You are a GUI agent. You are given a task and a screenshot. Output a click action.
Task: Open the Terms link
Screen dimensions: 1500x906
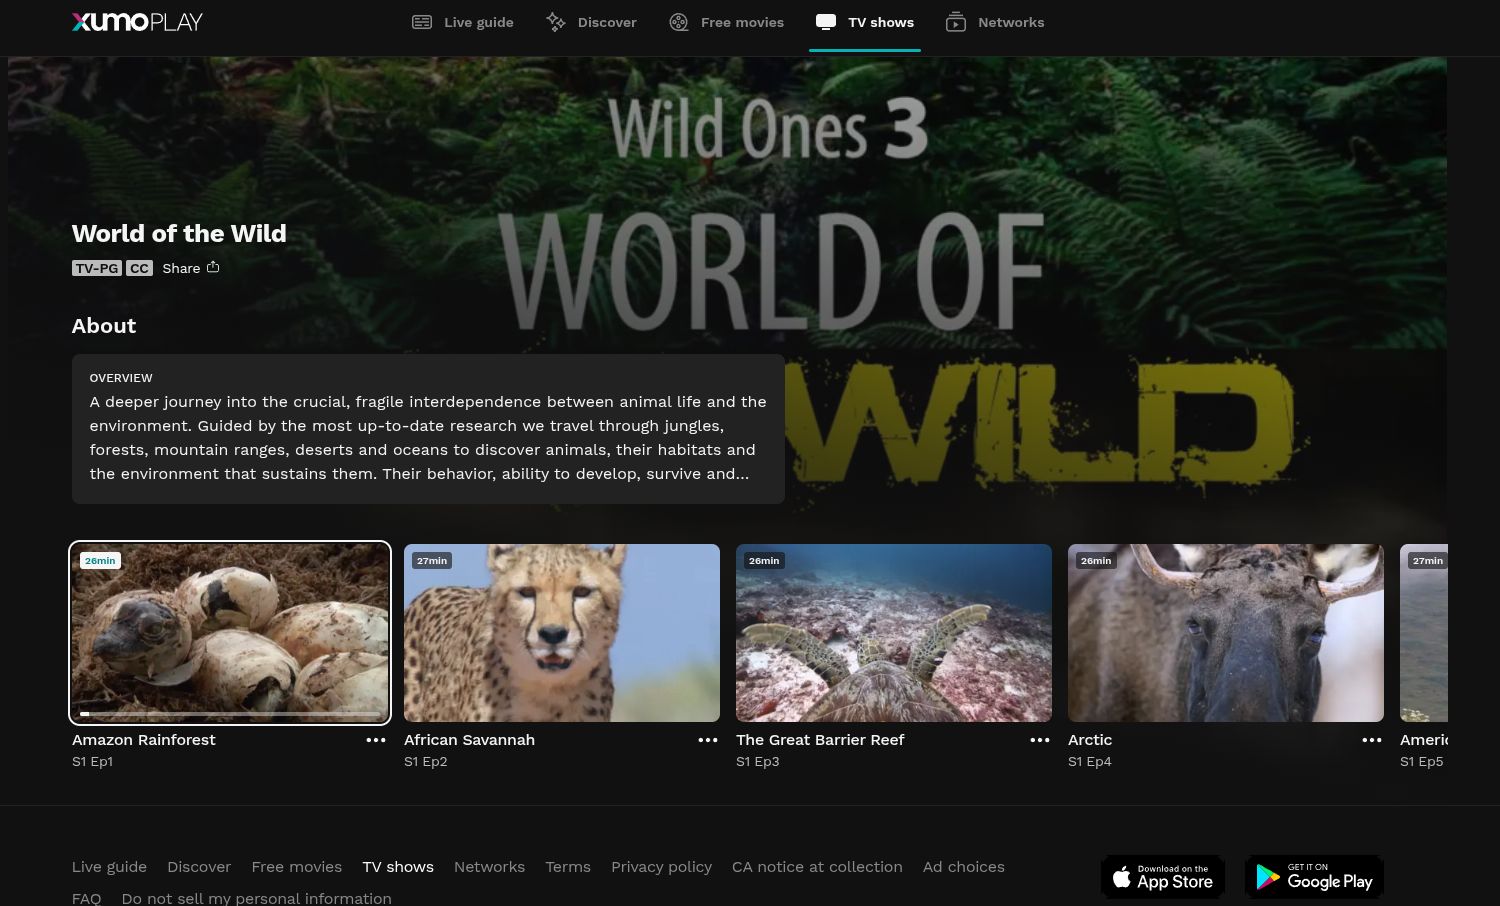(568, 867)
